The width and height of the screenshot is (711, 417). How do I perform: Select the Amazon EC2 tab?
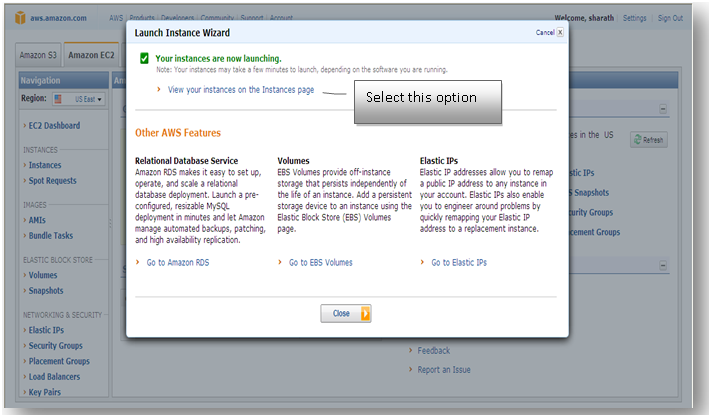pyautogui.click(x=91, y=55)
